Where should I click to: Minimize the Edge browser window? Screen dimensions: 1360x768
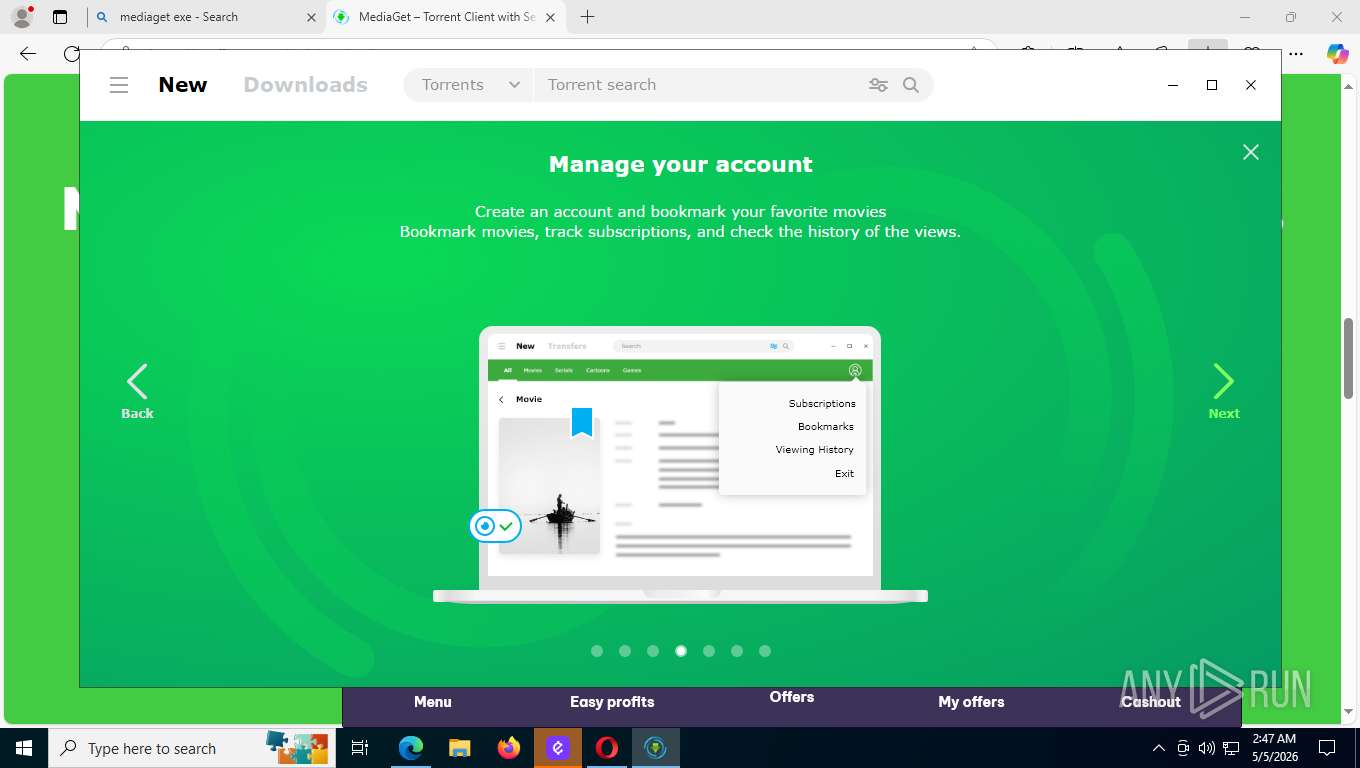coord(1245,17)
